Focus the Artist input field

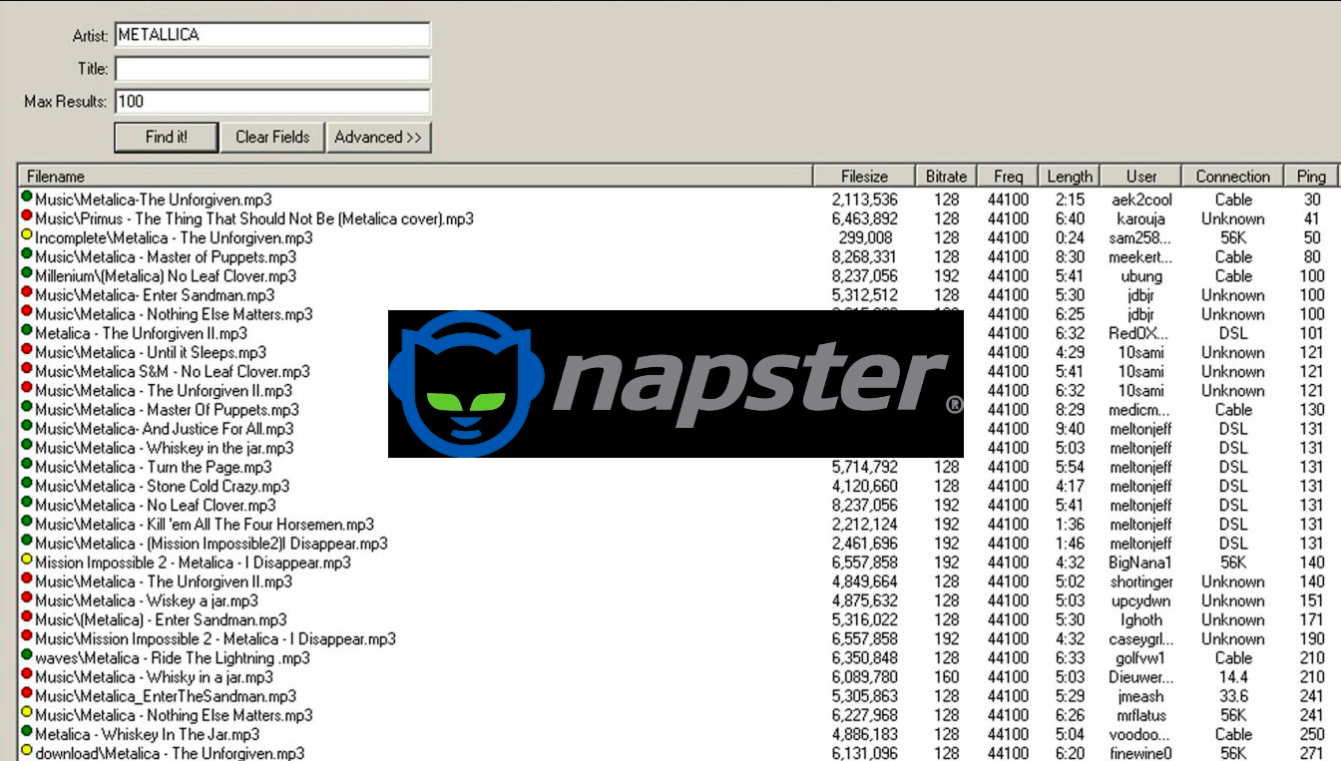coord(272,35)
